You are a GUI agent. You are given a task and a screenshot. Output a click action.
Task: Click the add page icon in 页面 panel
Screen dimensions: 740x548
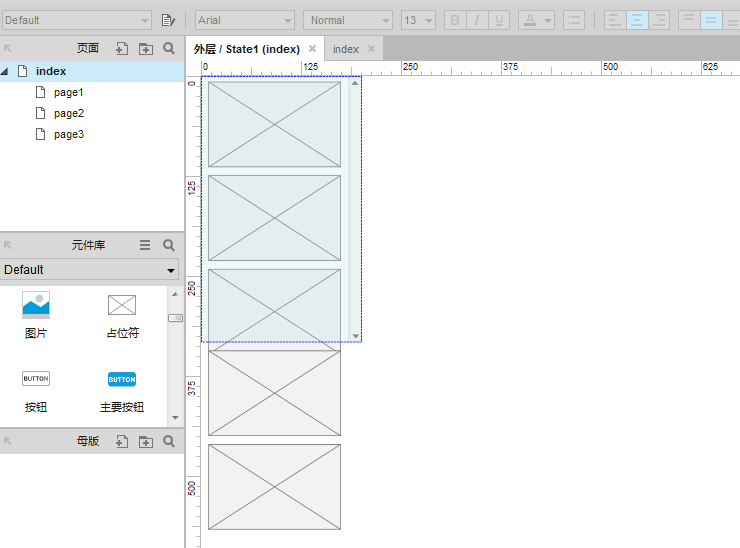pyautogui.click(x=122, y=48)
